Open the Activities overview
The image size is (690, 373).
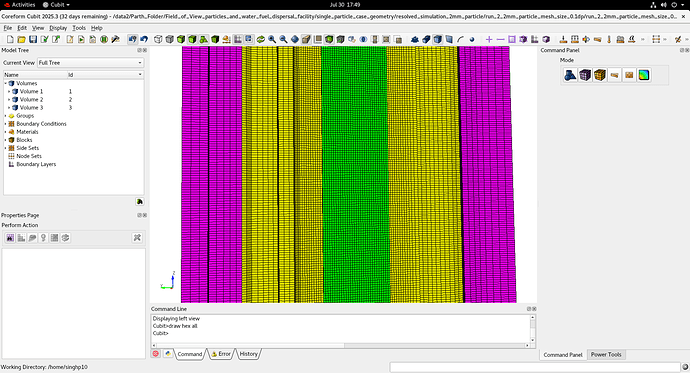(19, 4)
